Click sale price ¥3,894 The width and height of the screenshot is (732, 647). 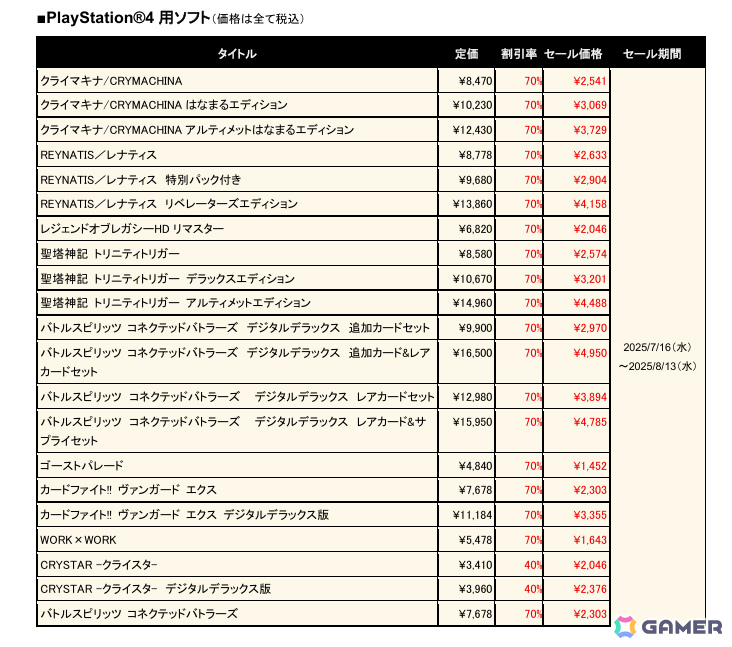(x=590, y=397)
